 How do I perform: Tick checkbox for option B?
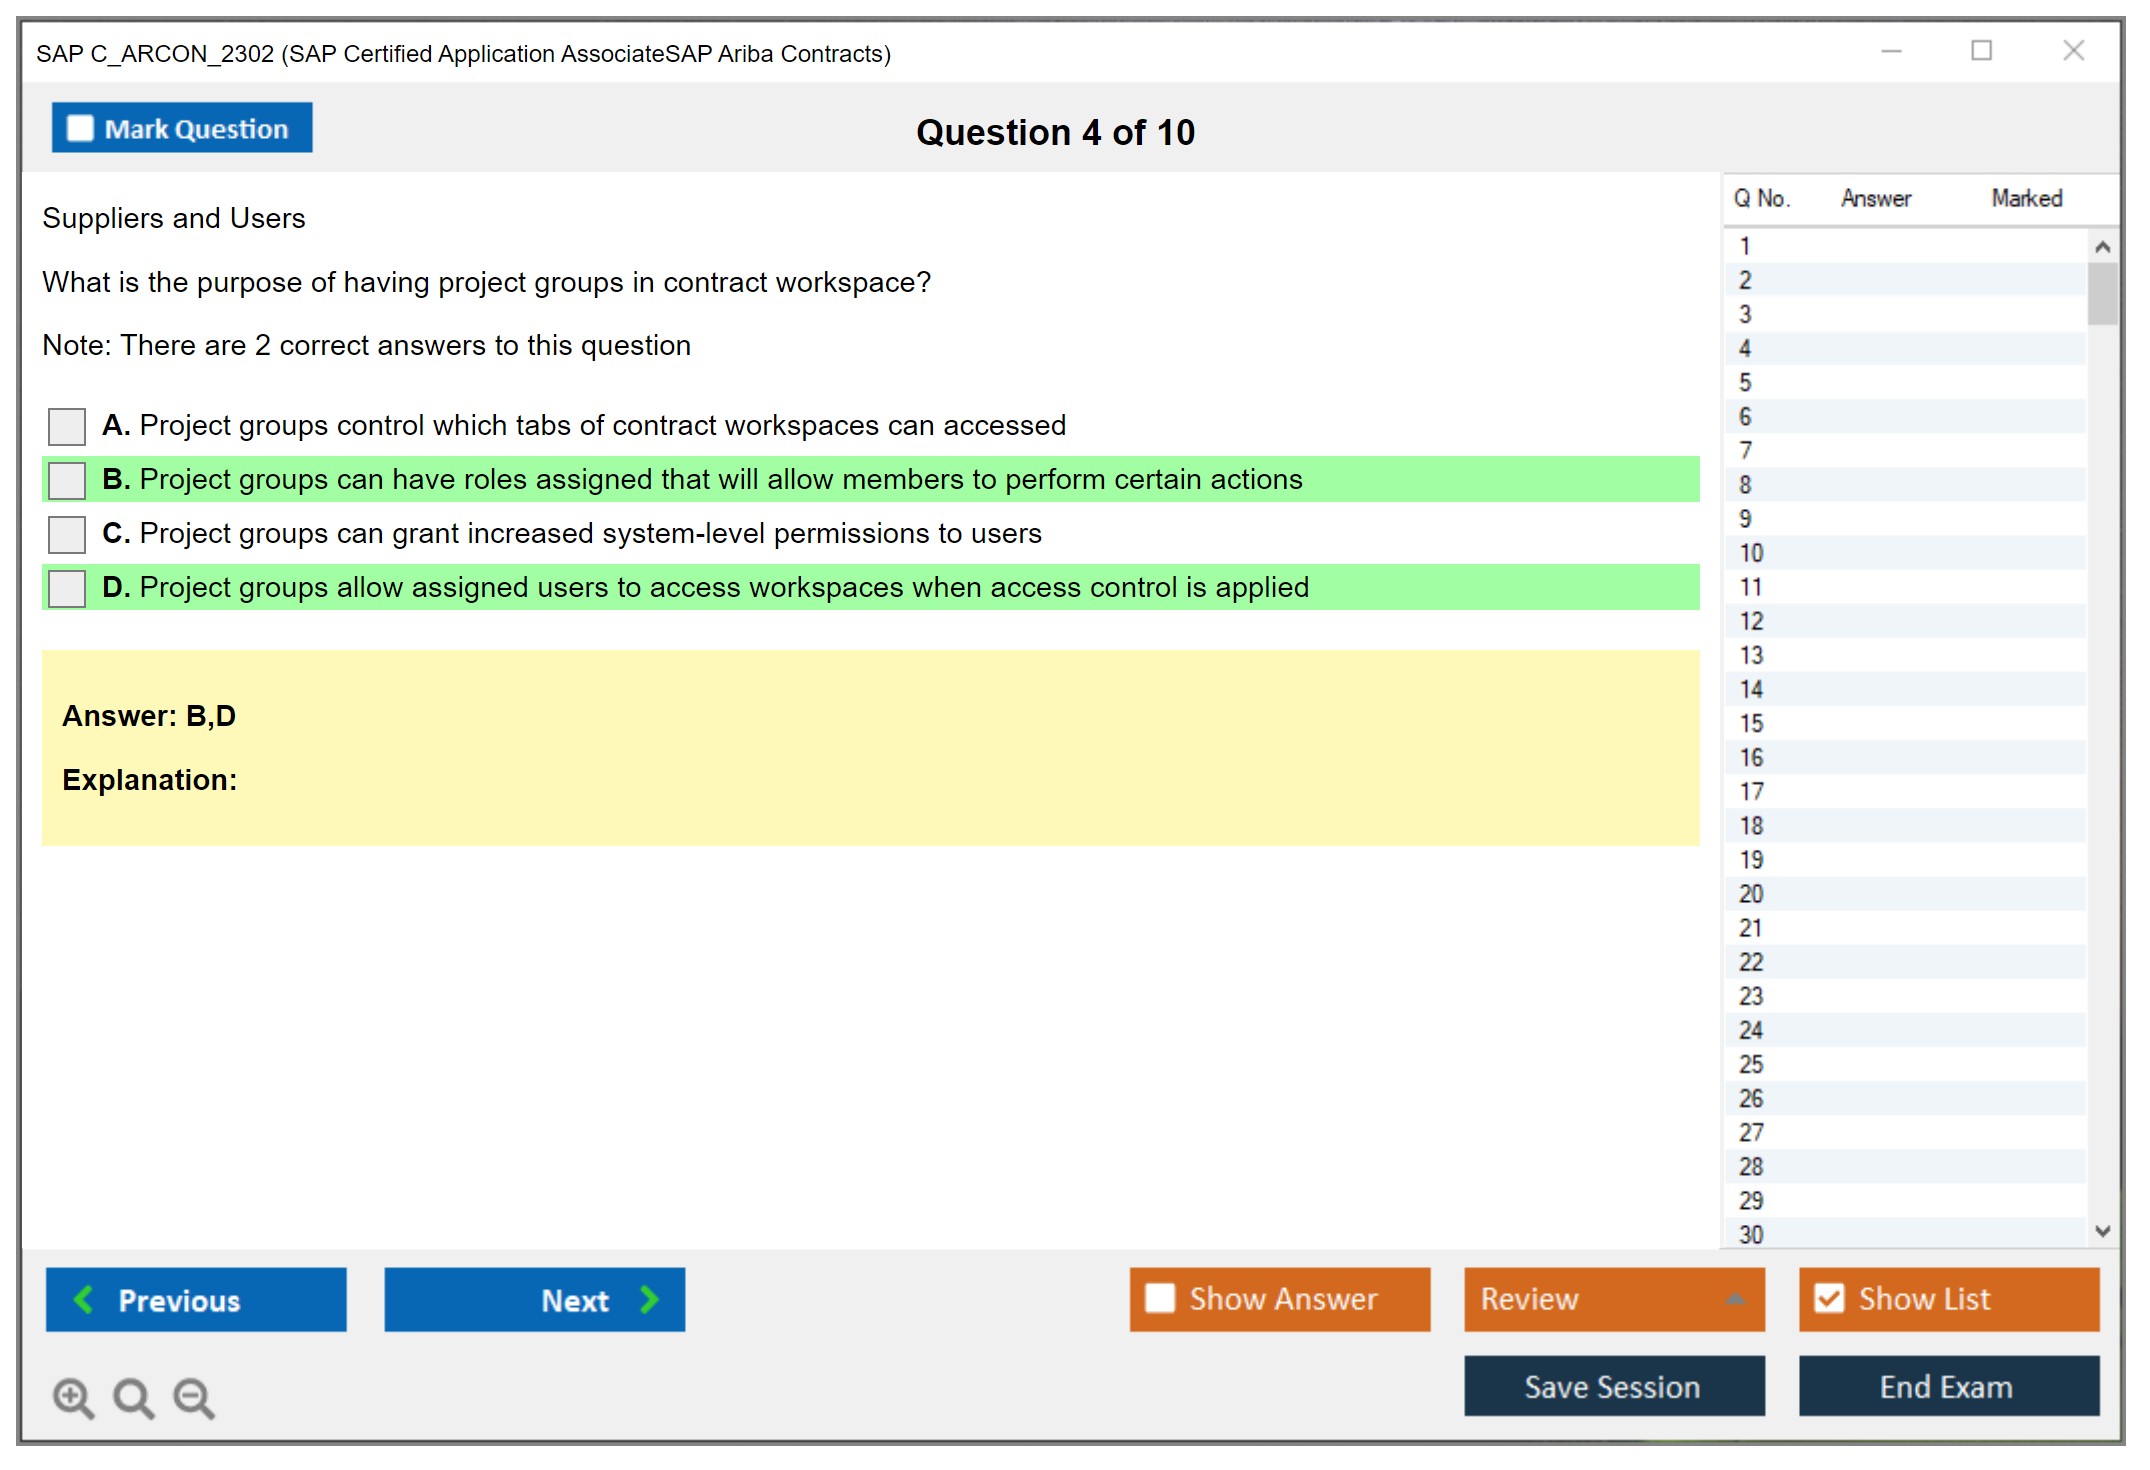coord(67,480)
